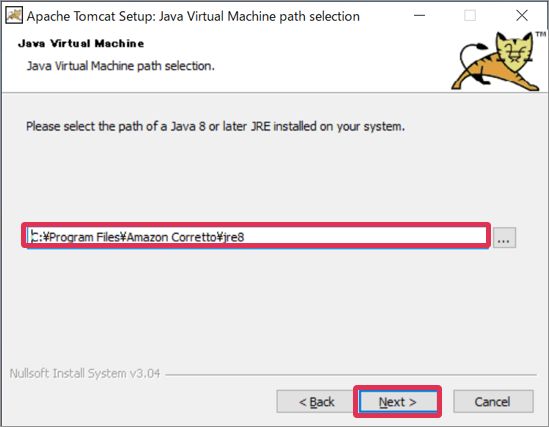Place cursor at 'jre8' in the path

coord(234,237)
